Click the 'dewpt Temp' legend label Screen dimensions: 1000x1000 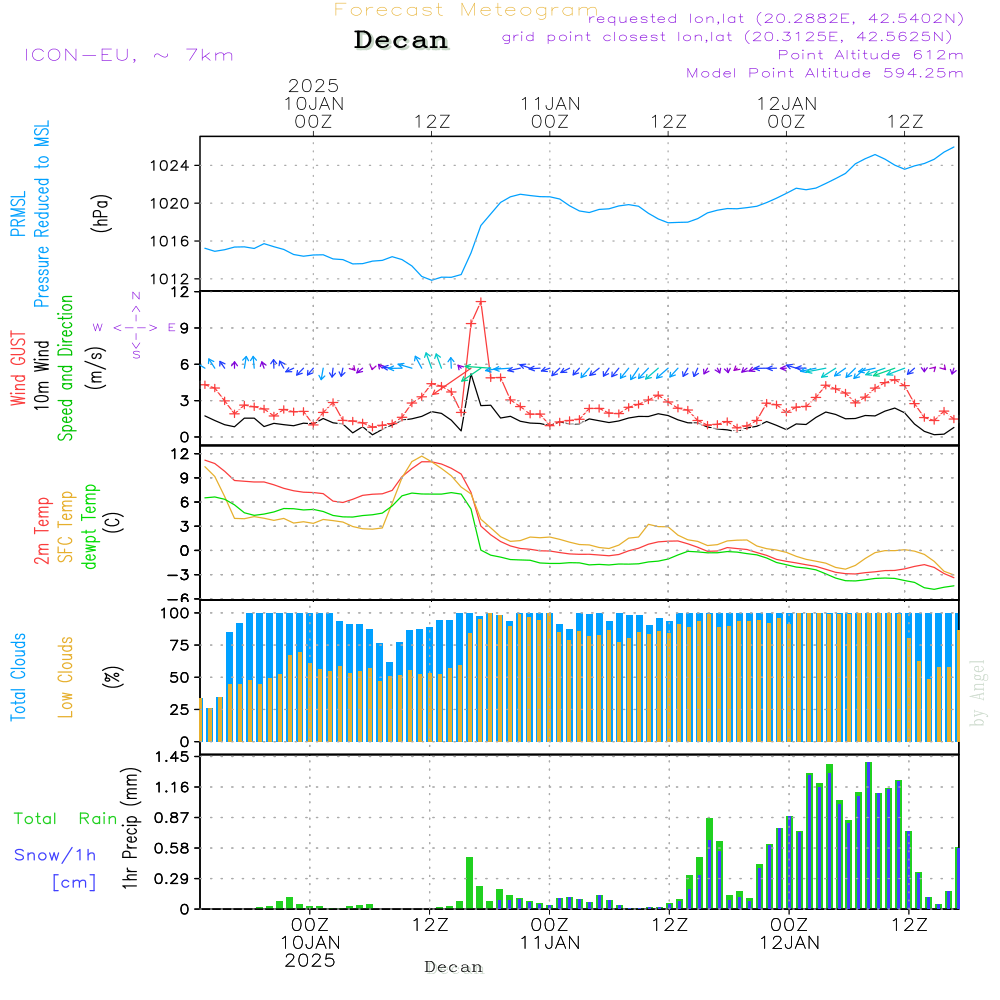pyautogui.click(x=89, y=526)
